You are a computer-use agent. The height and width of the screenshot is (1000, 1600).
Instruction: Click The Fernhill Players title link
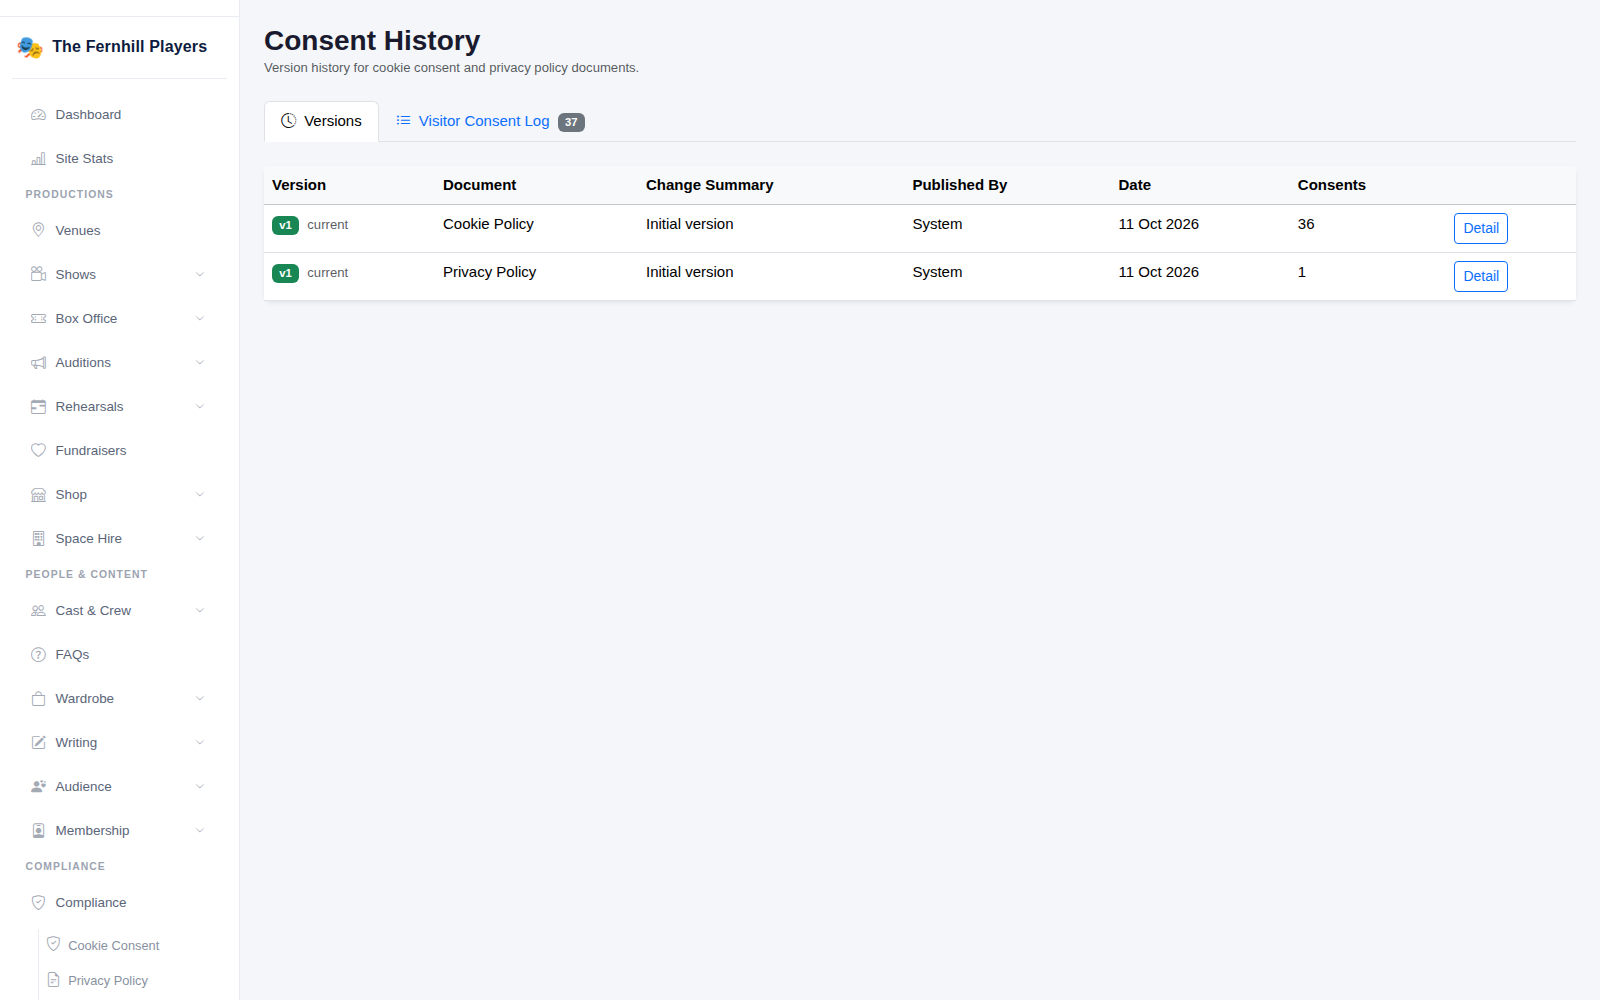coord(130,47)
